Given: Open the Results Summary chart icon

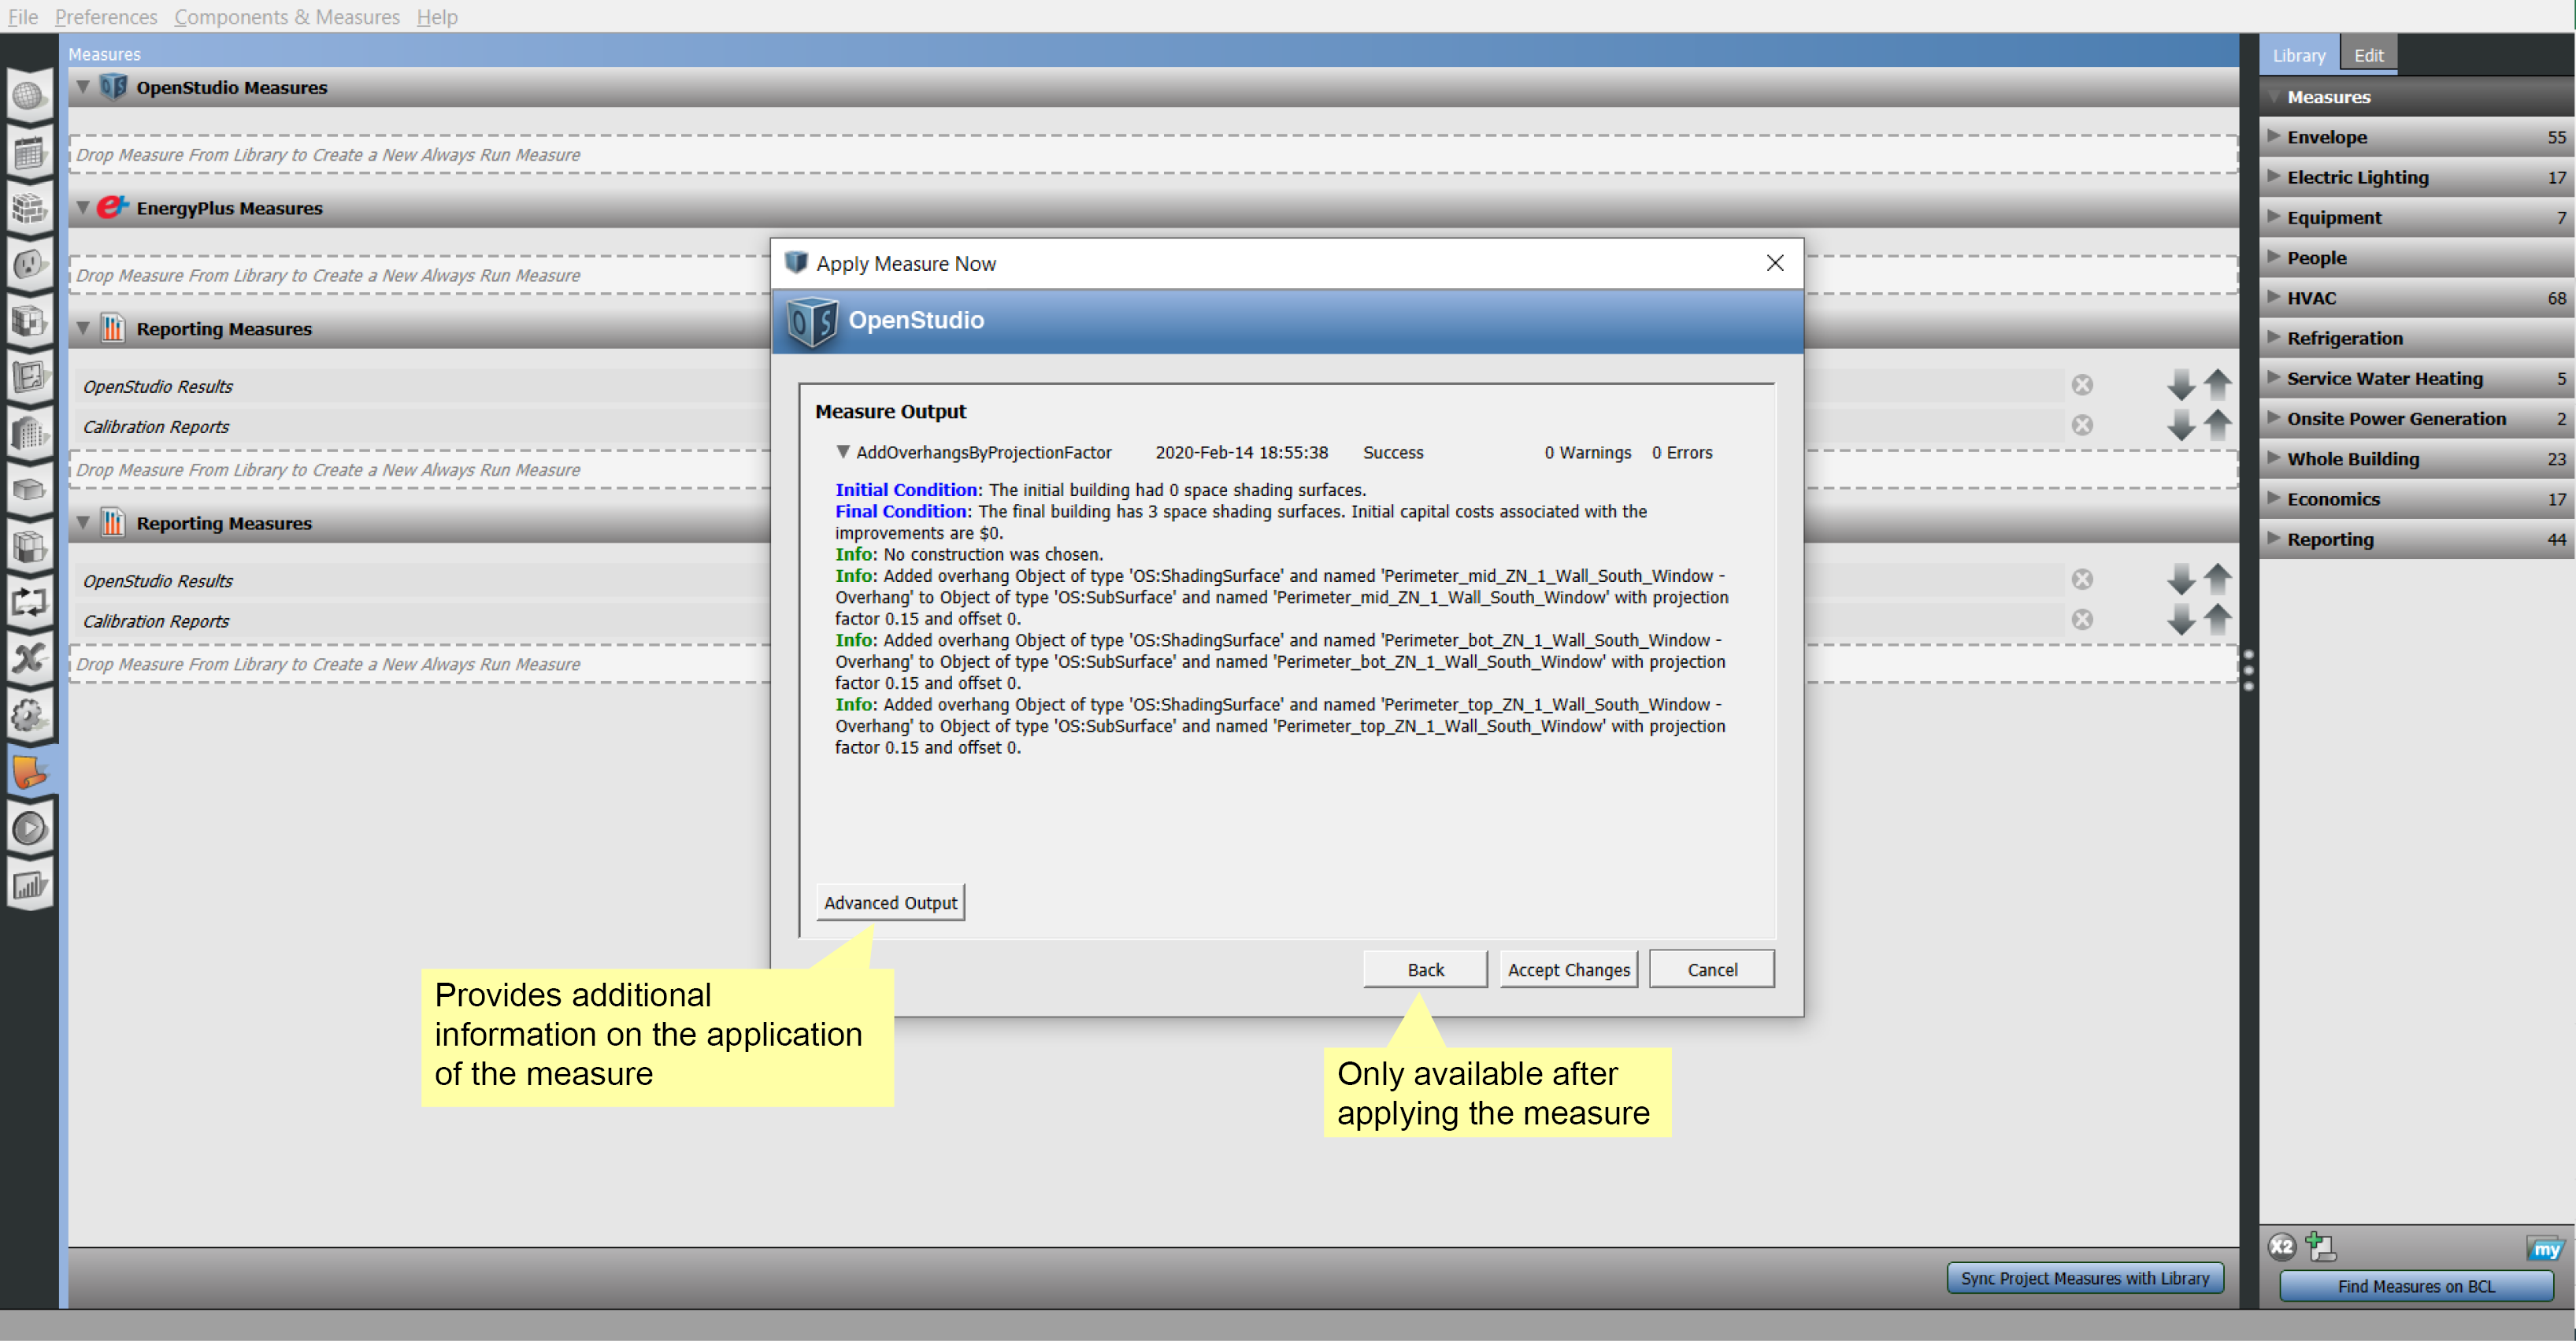Looking at the screenshot, I should point(30,884).
